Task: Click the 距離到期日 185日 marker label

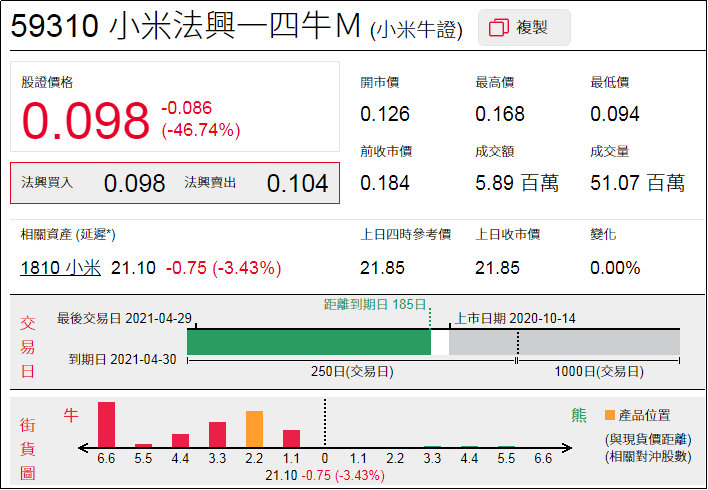Action: (x=375, y=304)
